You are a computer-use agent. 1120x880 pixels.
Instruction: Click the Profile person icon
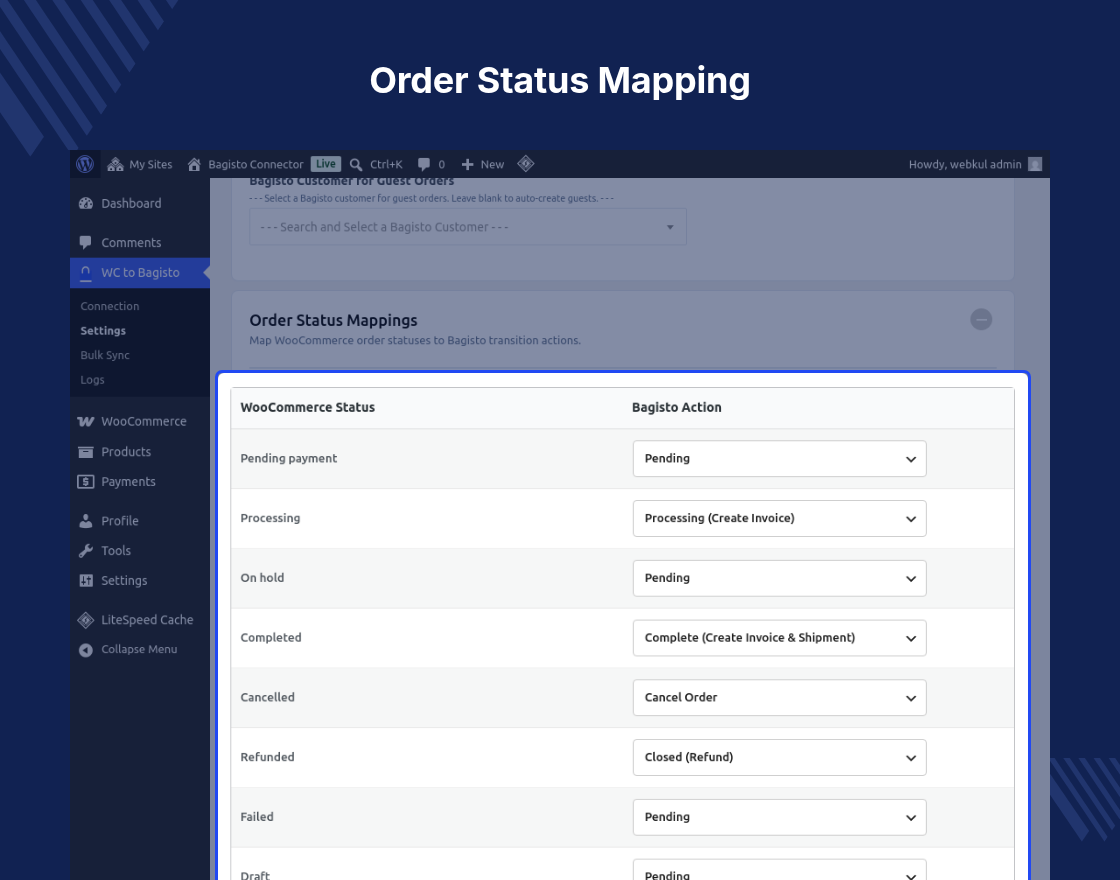tap(86, 521)
